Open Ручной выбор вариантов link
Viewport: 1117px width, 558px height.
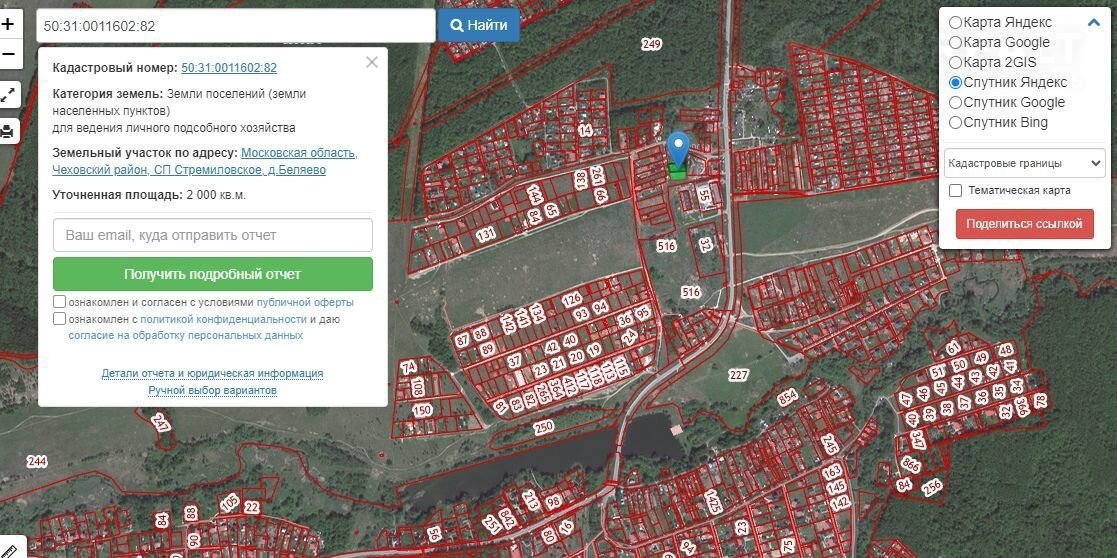212,390
